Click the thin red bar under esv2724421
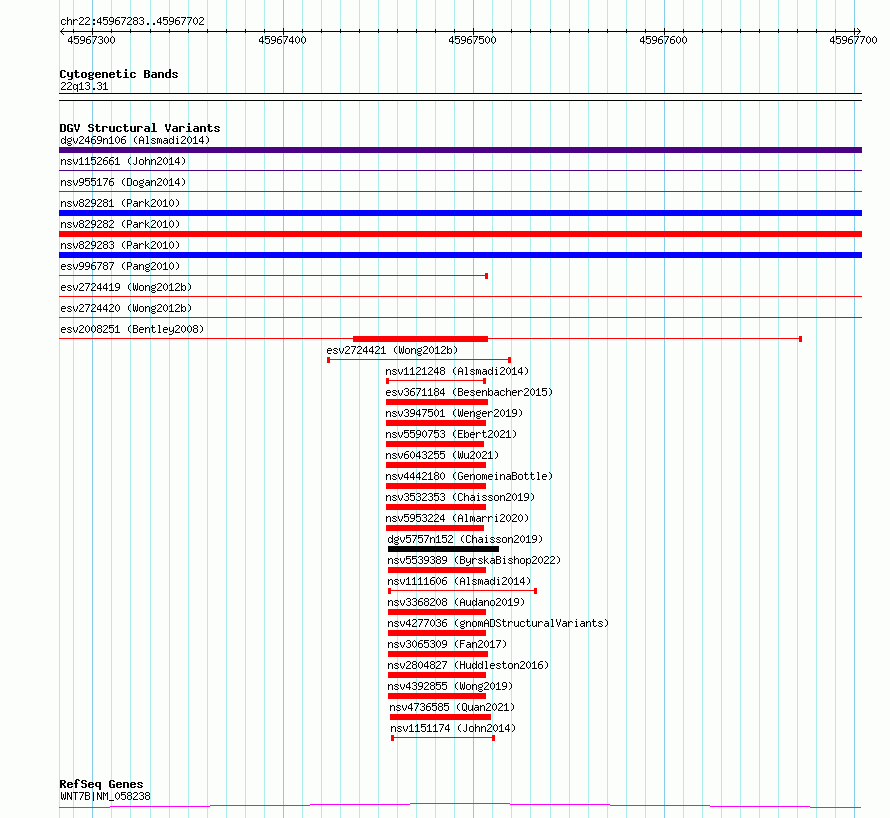Image resolution: width=890 pixels, height=818 pixels. tap(419, 360)
